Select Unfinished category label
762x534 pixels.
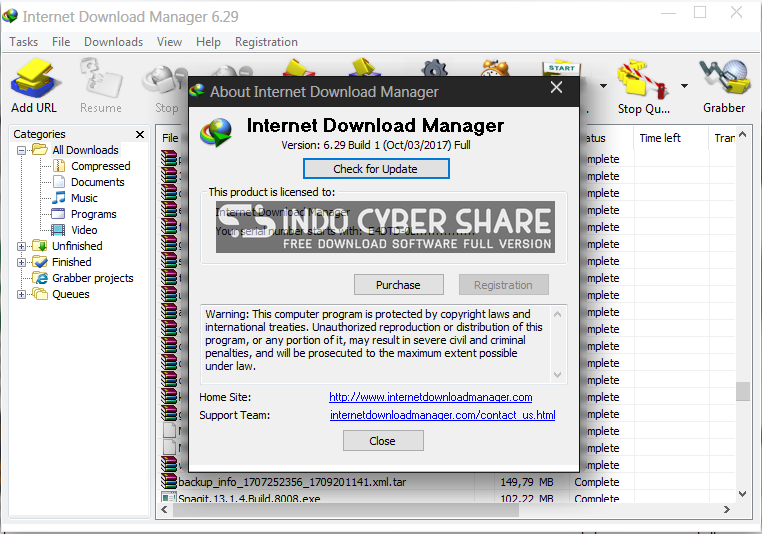pyautogui.click(x=77, y=246)
